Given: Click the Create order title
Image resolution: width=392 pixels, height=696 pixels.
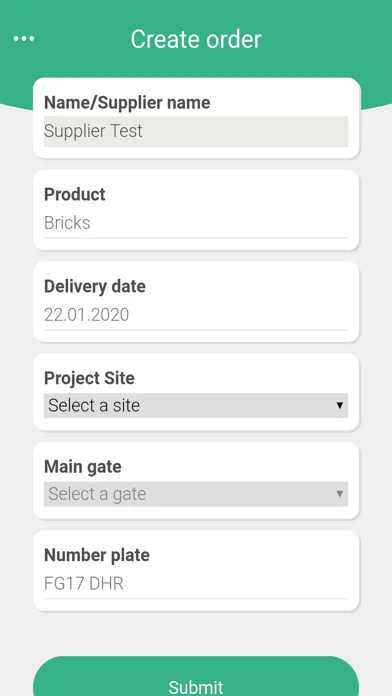Looking at the screenshot, I should click(196, 39).
